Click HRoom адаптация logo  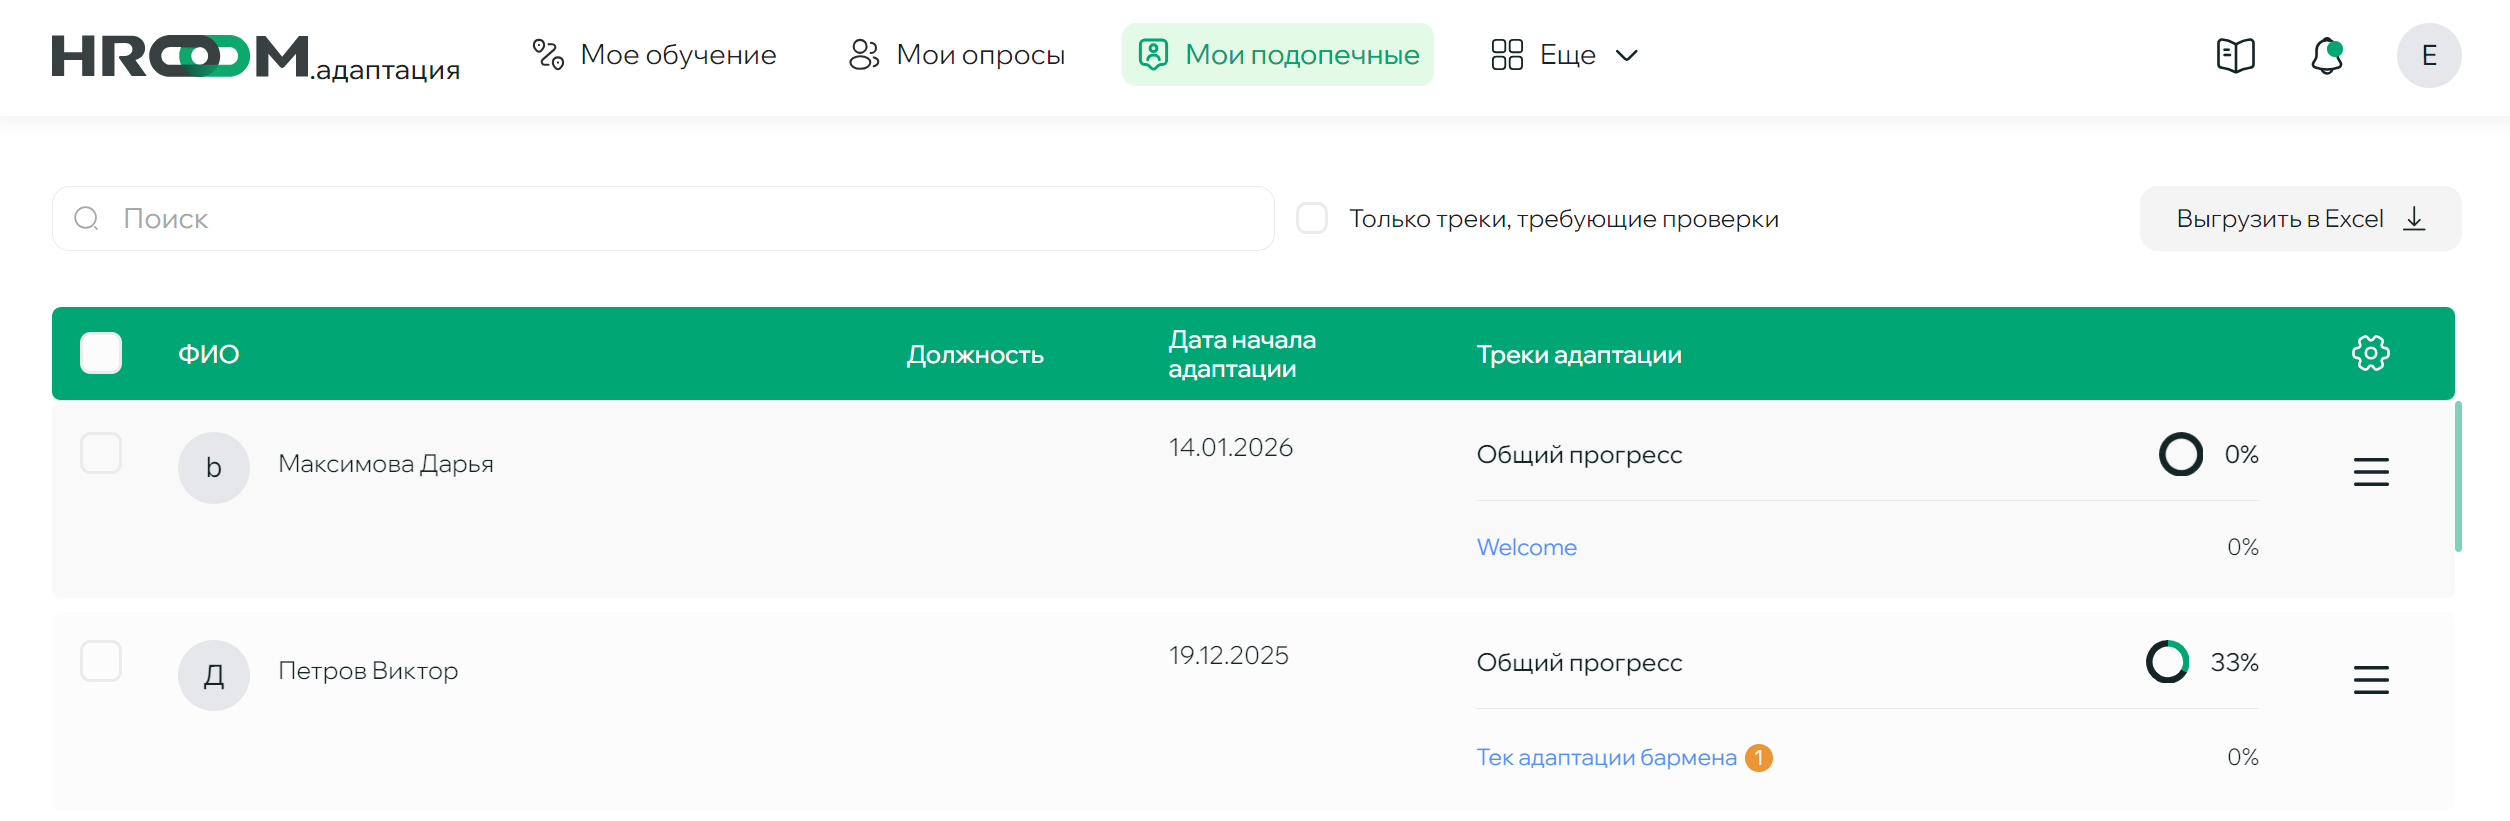click(x=255, y=57)
